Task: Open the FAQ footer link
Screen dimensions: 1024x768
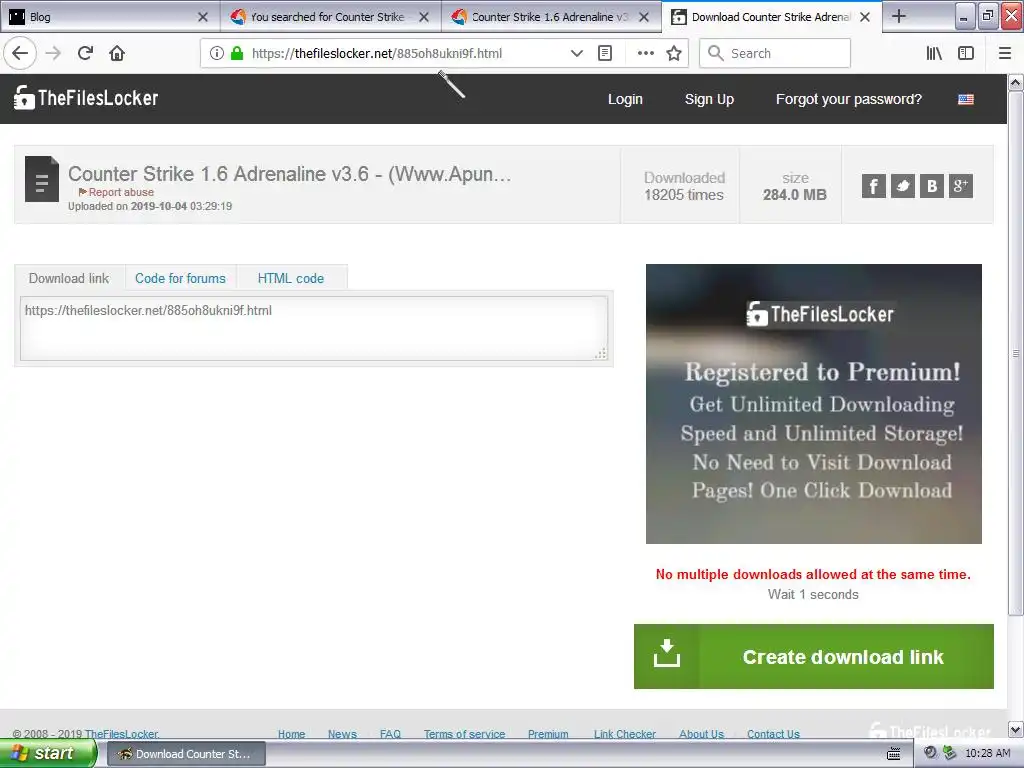Action: (391, 734)
